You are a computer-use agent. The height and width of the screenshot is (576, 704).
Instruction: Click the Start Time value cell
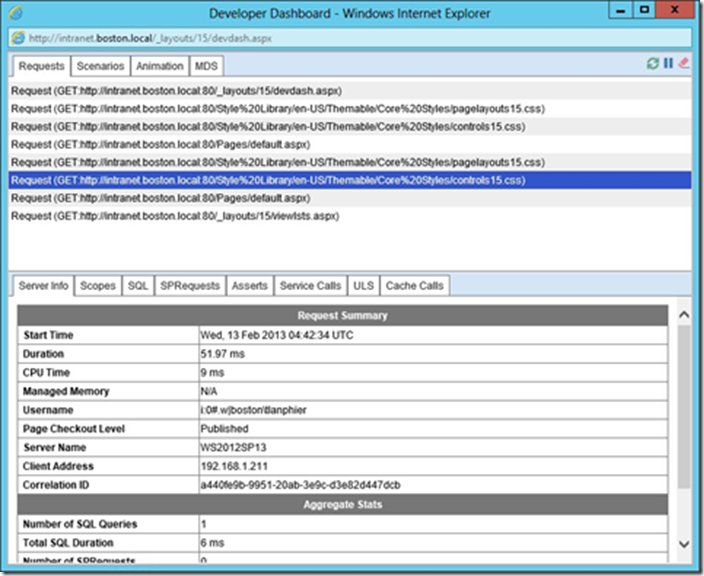(433, 335)
